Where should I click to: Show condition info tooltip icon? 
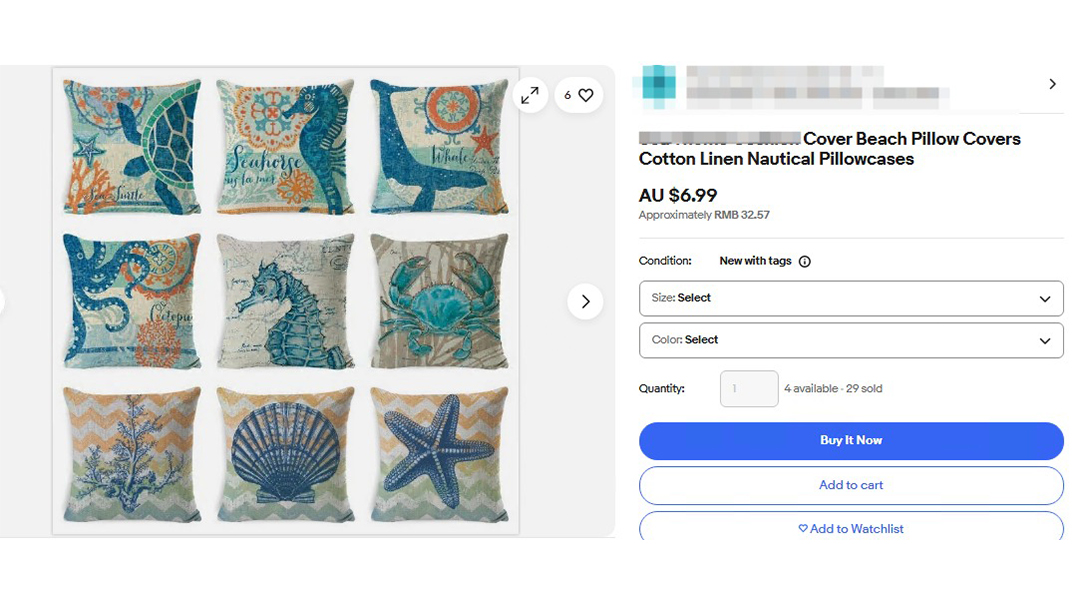tap(805, 262)
